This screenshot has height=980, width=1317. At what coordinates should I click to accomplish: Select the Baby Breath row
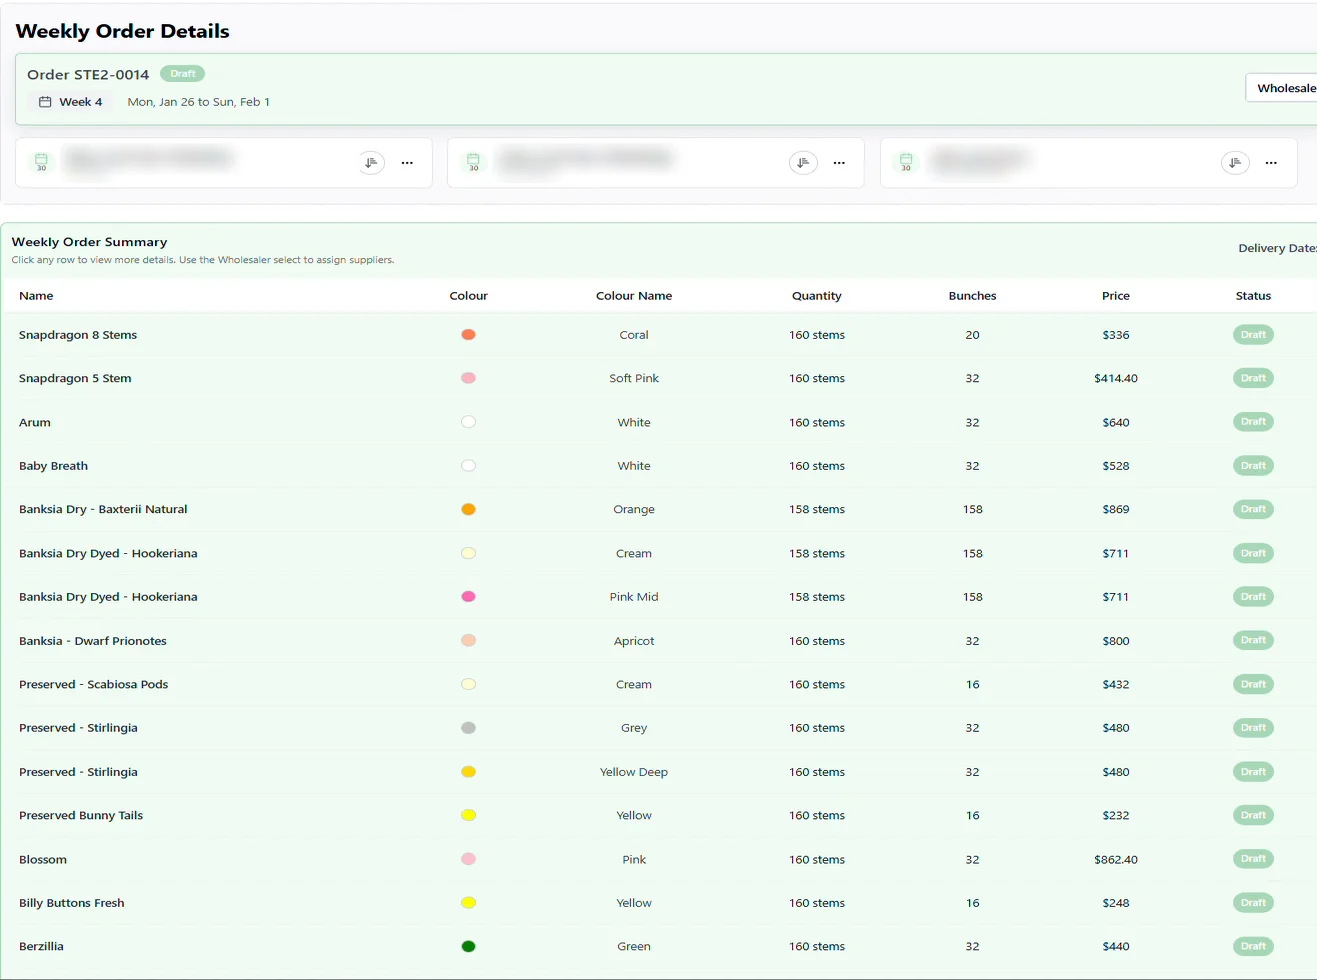point(660,466)
